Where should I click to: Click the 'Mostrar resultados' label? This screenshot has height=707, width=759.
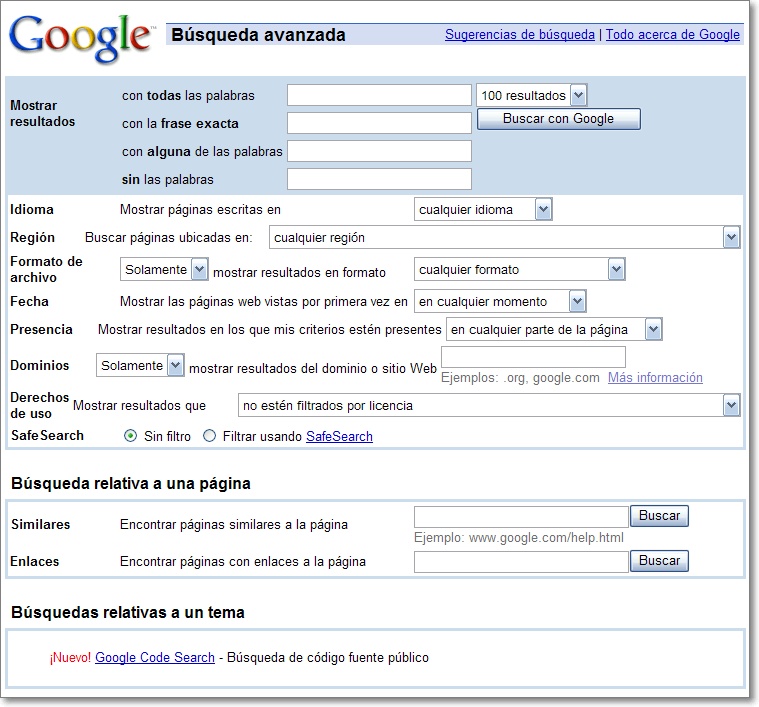43,113
